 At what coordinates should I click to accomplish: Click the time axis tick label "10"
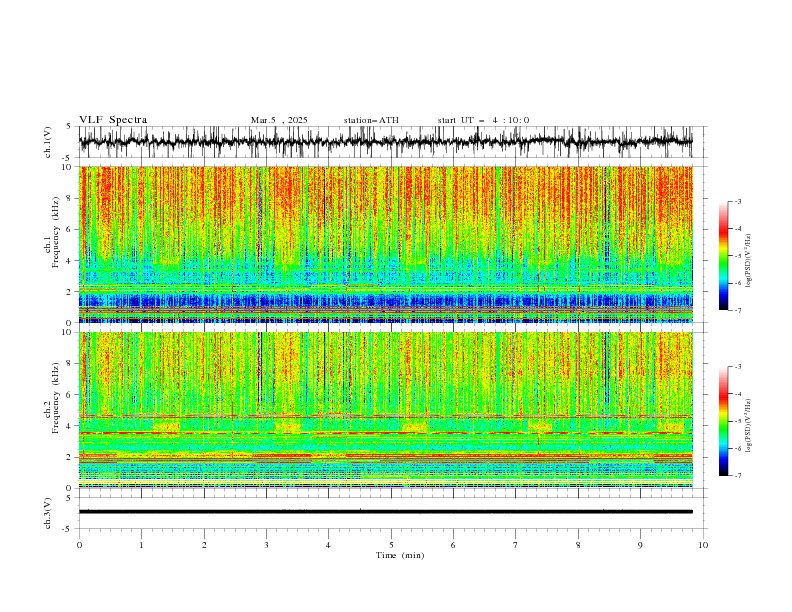pyautogui.click(x=703, y=545)
